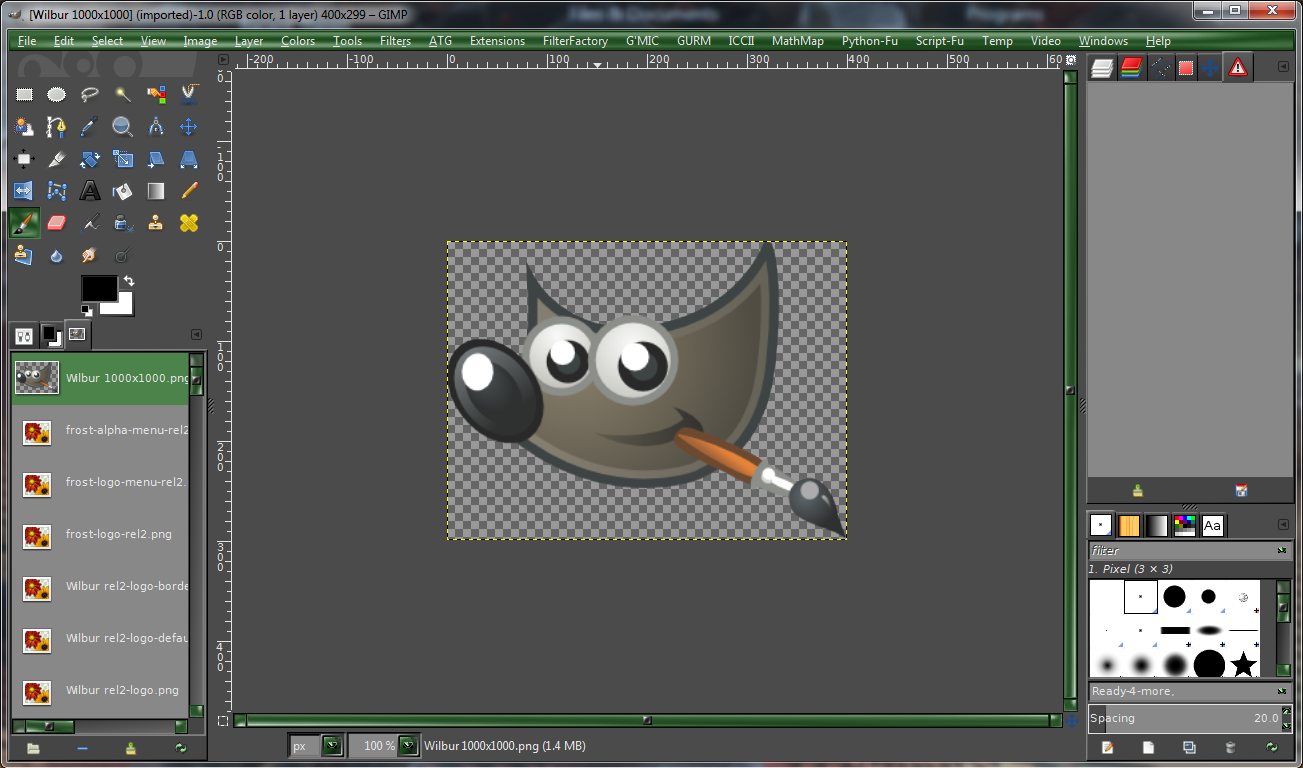Collapse the brushes dock with the left arrow

pos(1282,525)
